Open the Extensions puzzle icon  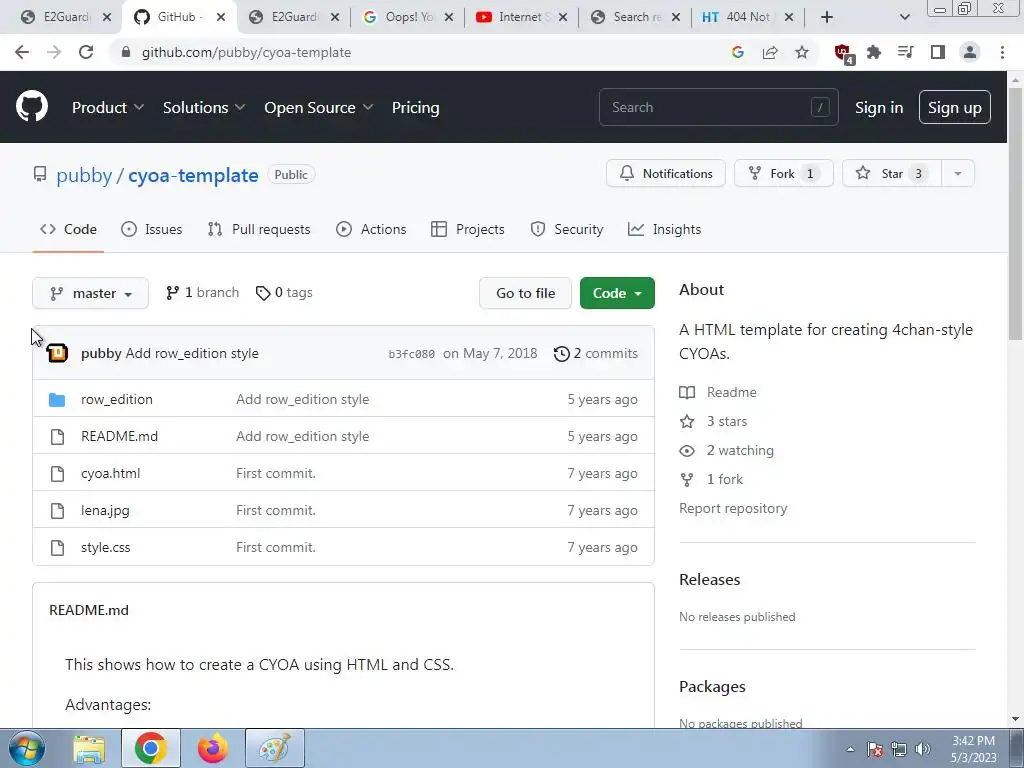[x=874, y=52]
